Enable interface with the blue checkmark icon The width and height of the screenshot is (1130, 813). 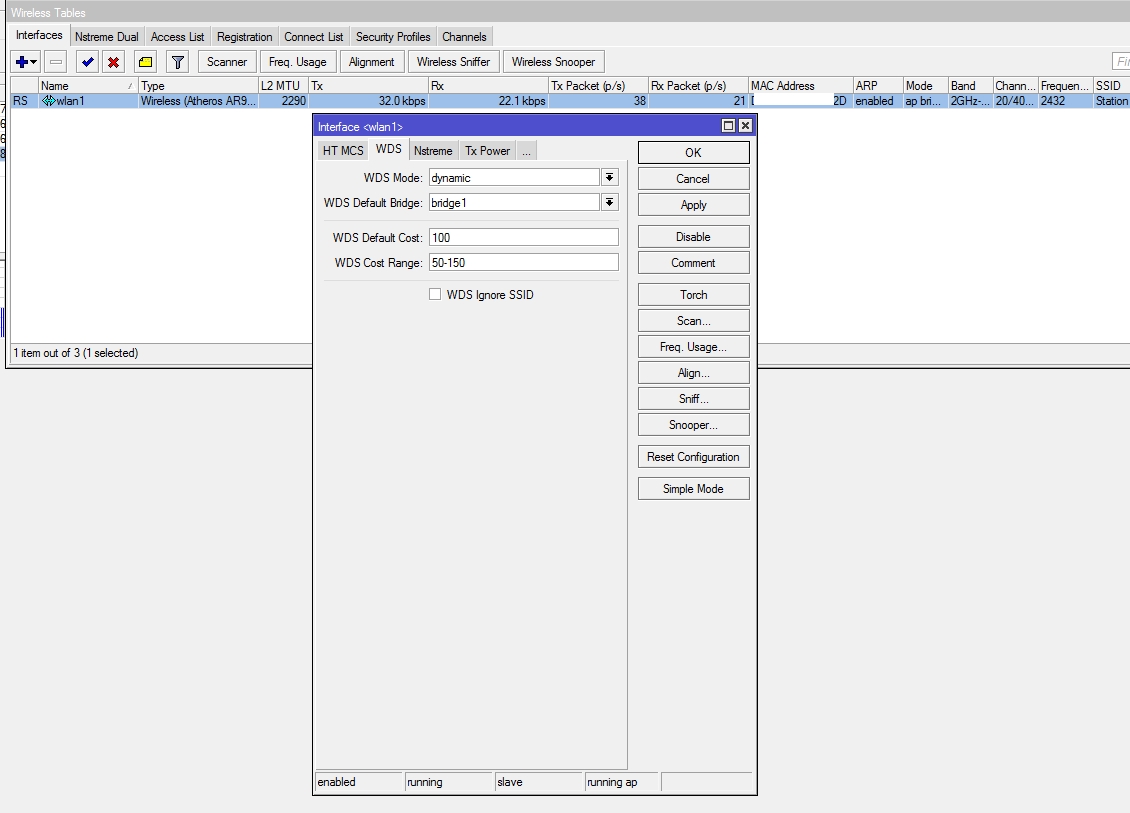(88, 62)
